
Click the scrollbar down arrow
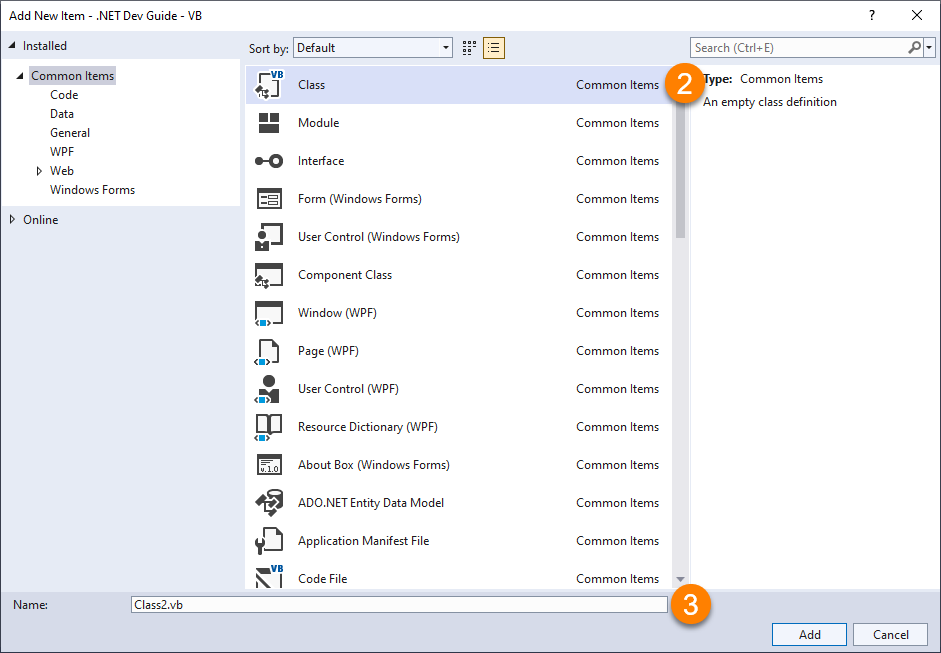click(680, 579)
